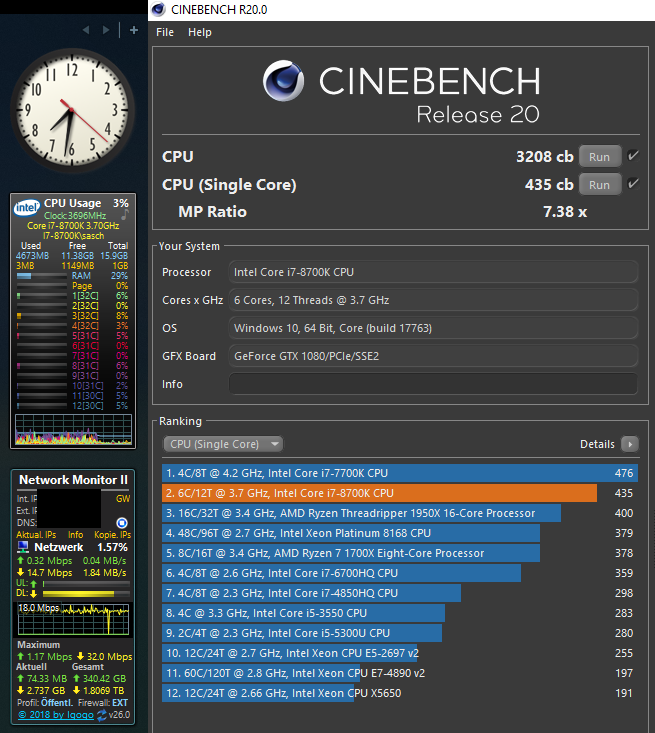Select ranking row 'Intel Core i5-3550 CPU'

[x=400, y=613]
